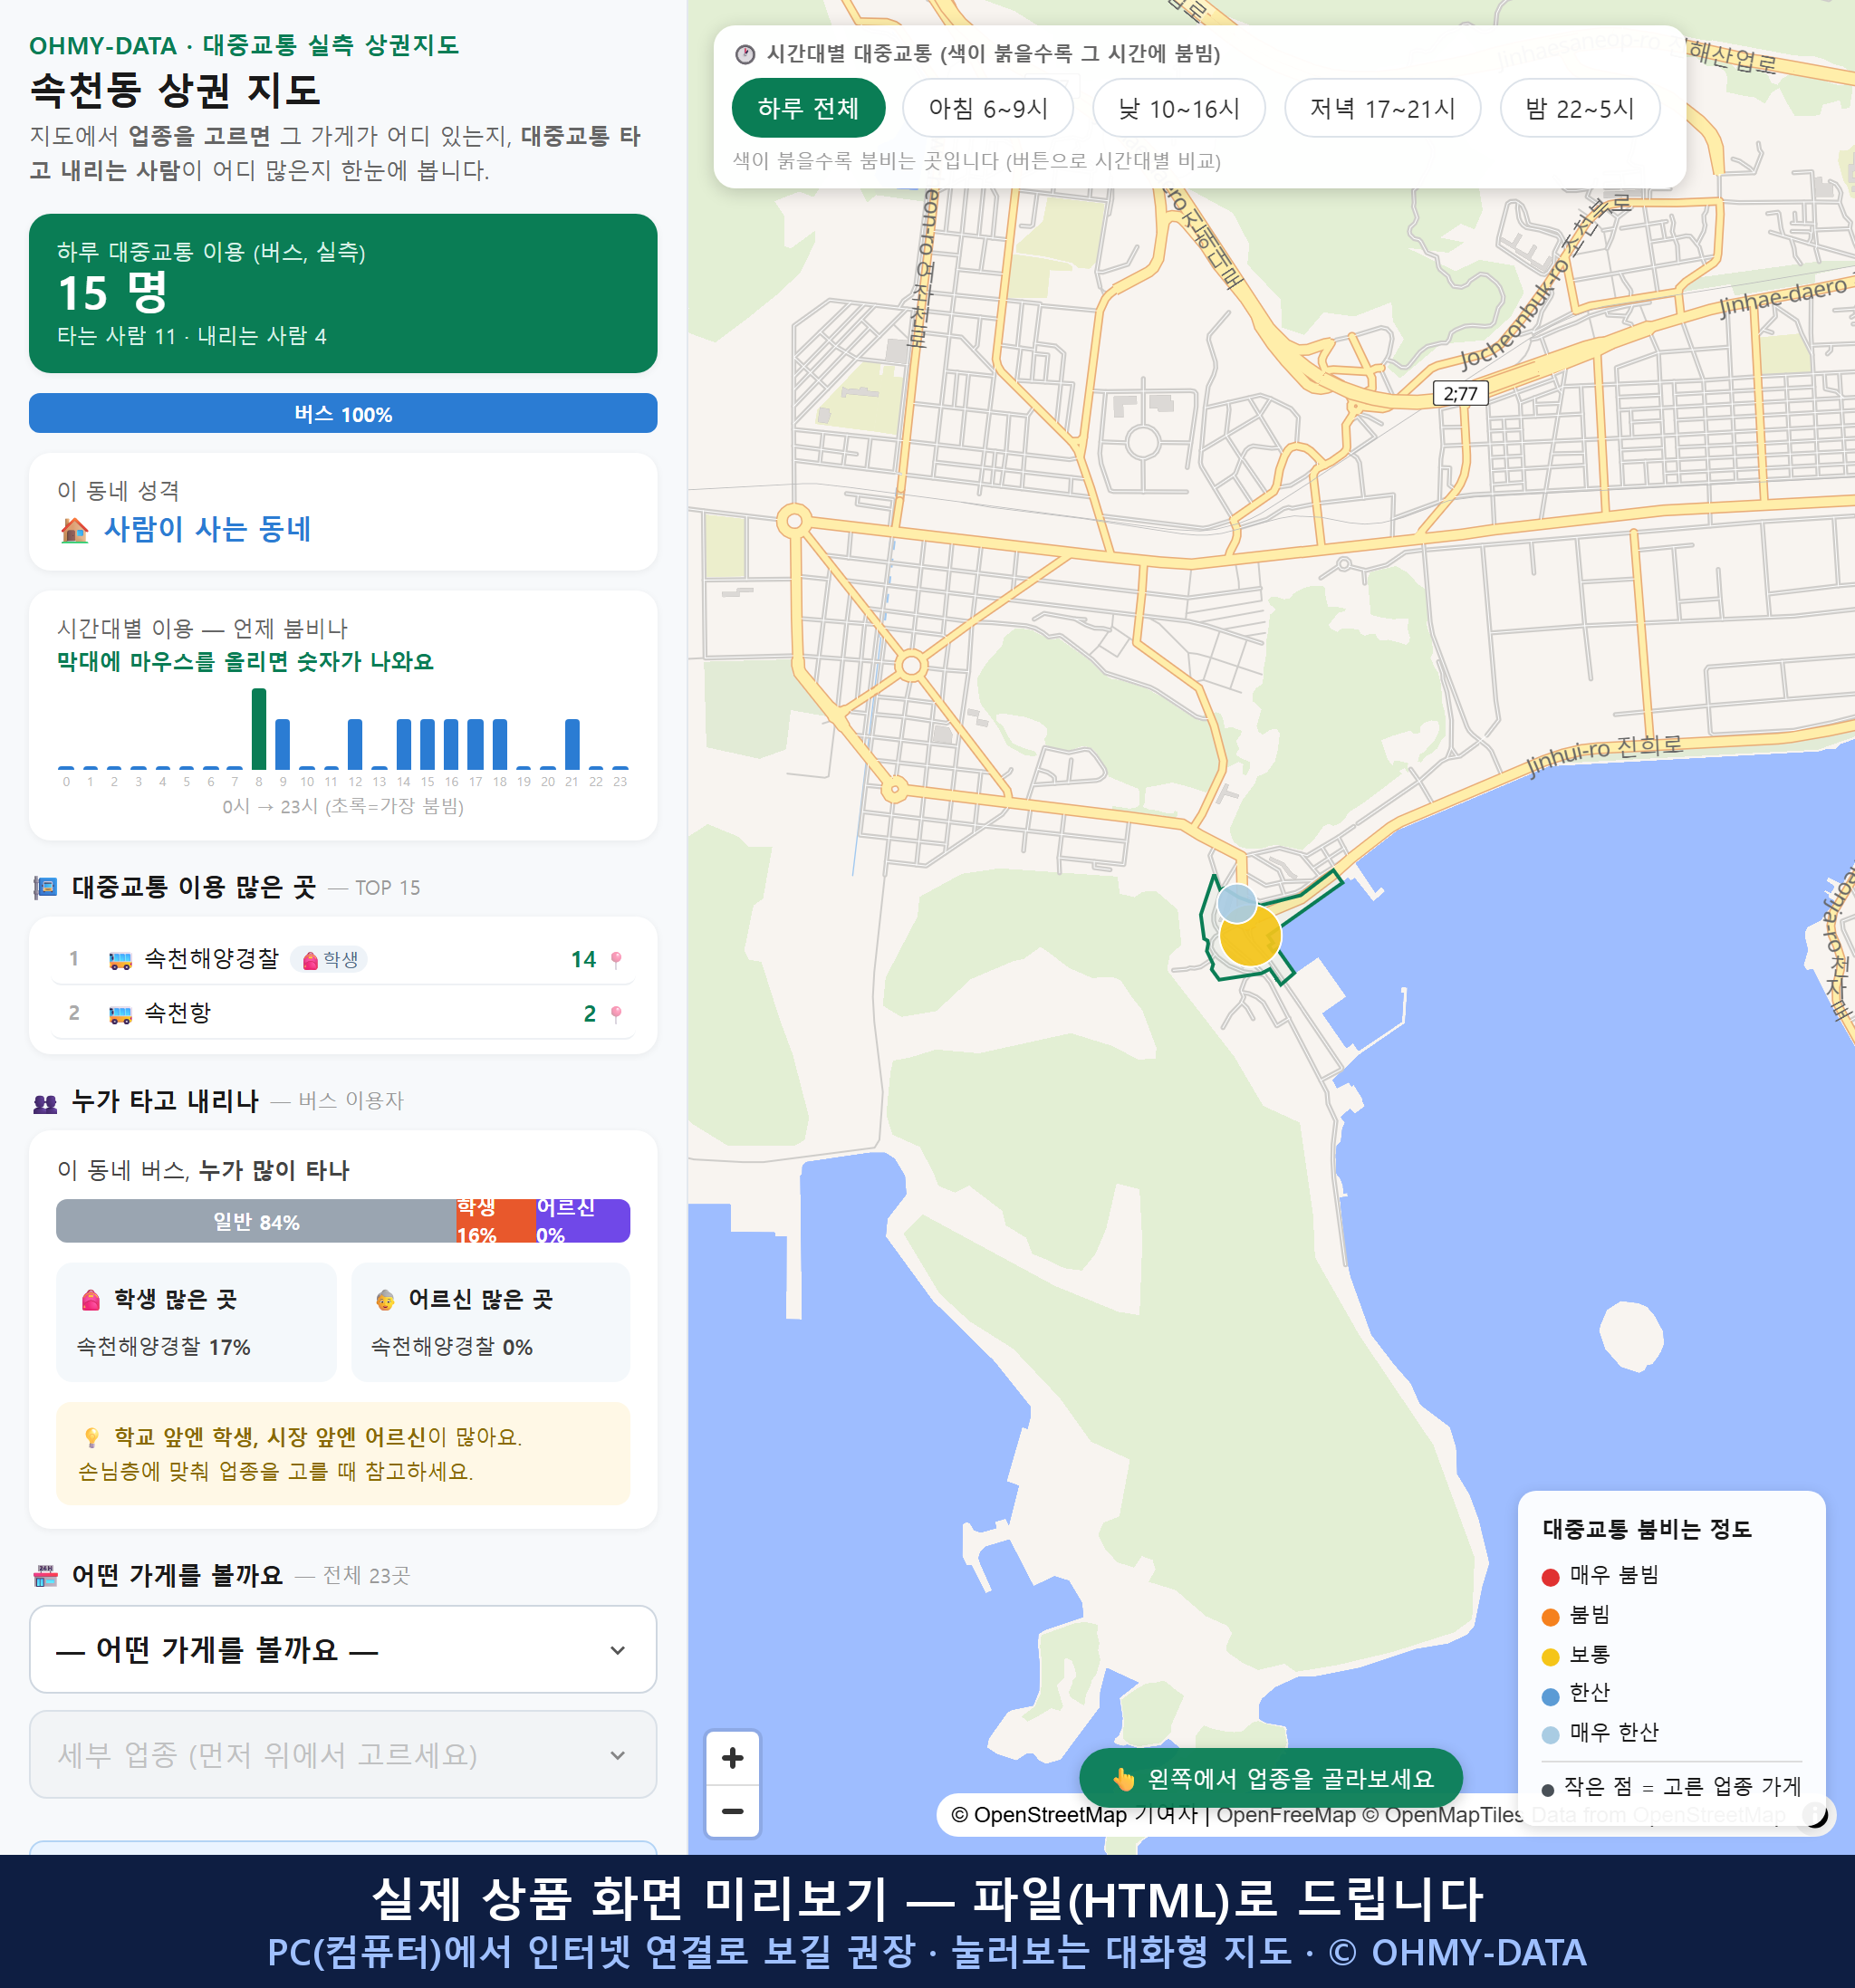
Task: Click the yellow bus stop circle on map
Action: [x=1250, y=936]
